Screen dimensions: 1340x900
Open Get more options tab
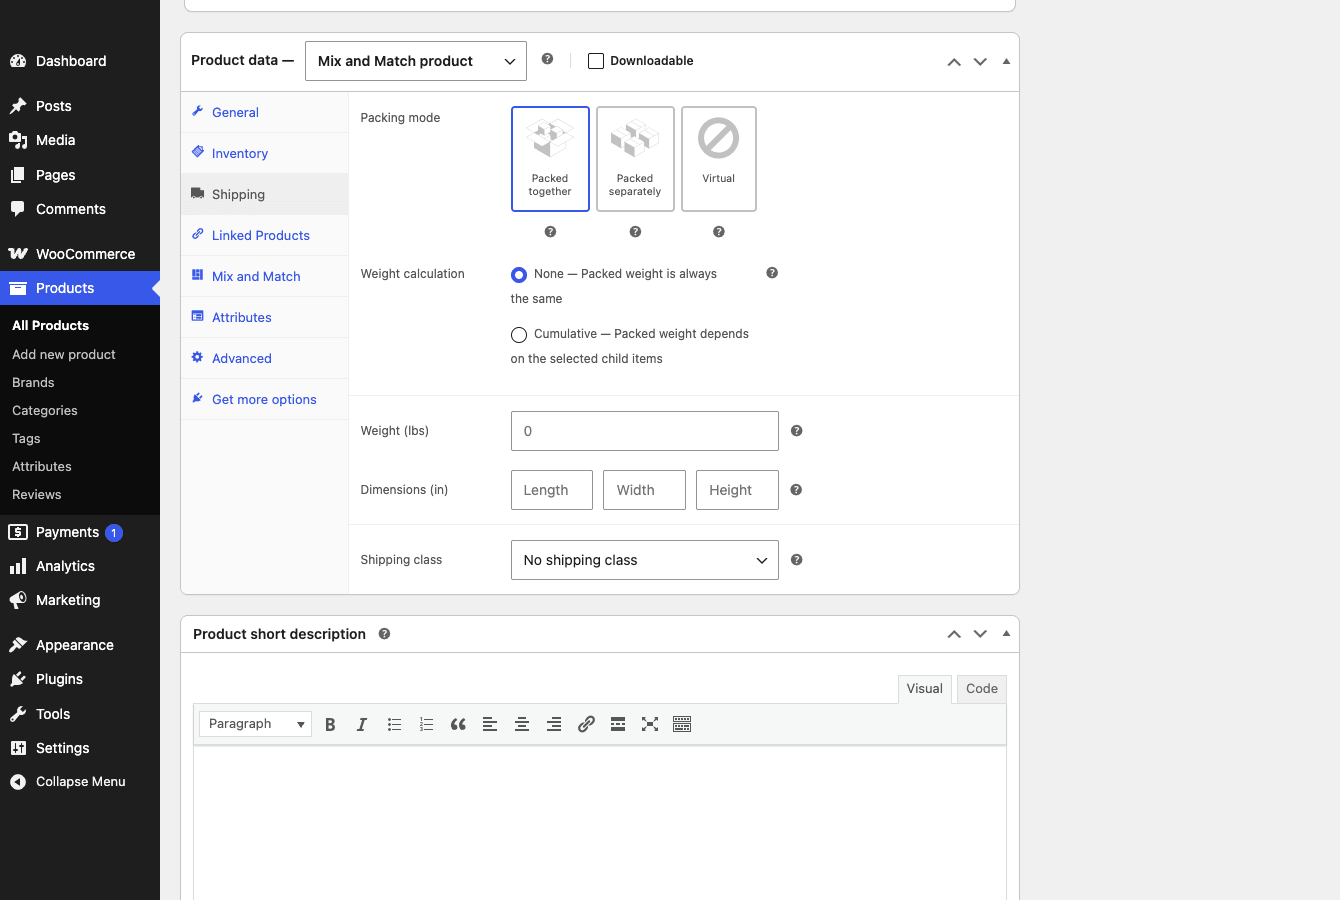pos(265,399)
